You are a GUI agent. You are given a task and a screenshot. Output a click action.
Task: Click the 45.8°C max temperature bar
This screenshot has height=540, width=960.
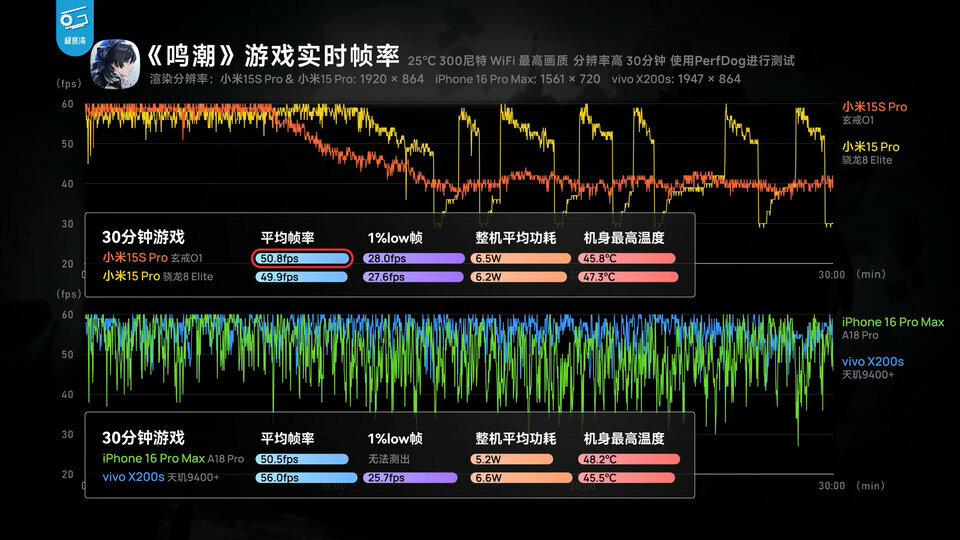point(627,258)
